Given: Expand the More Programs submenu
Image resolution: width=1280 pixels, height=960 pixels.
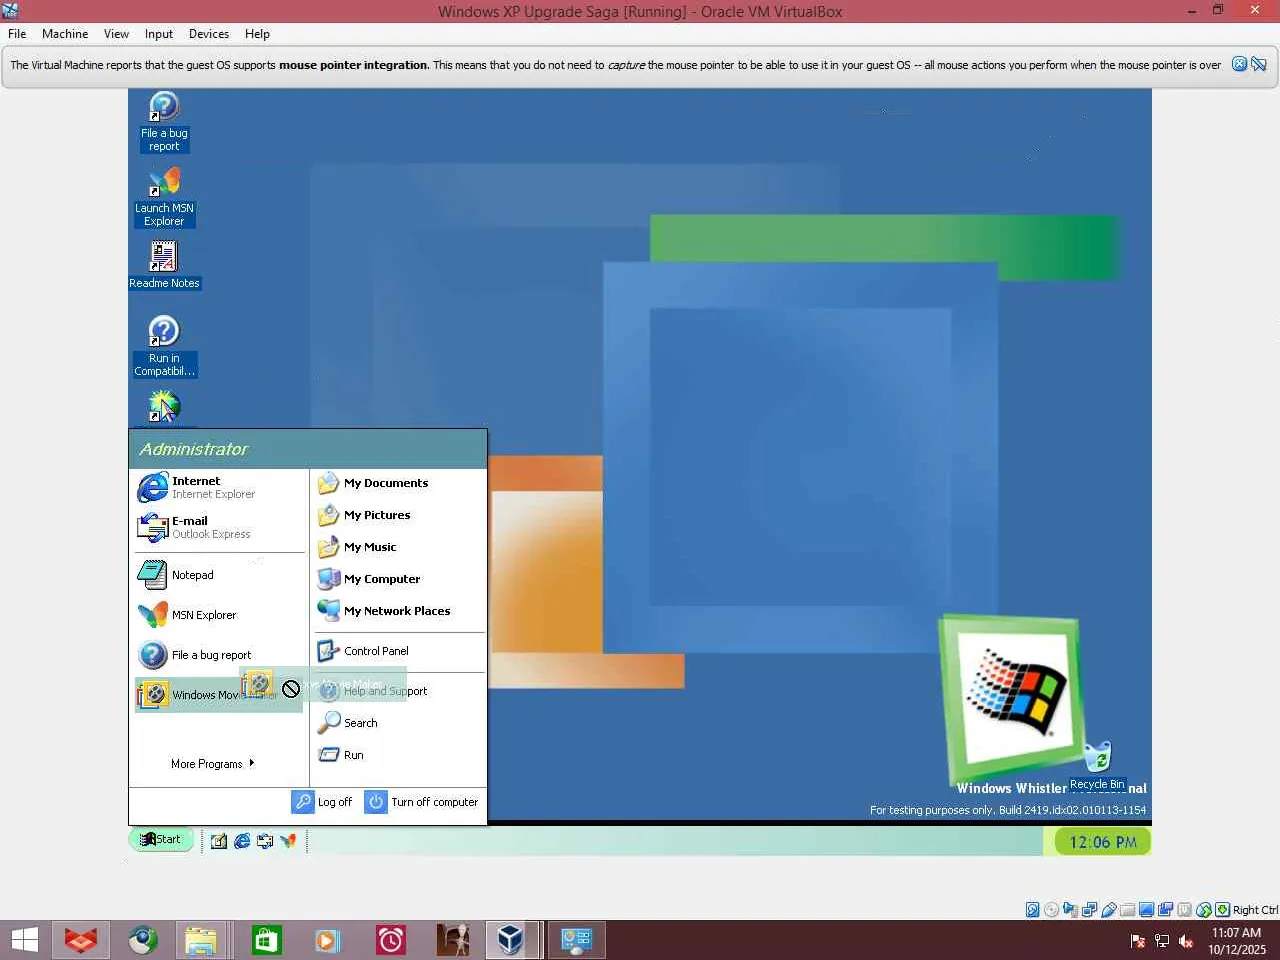Looking at the screenshot, I should (212, 764).
